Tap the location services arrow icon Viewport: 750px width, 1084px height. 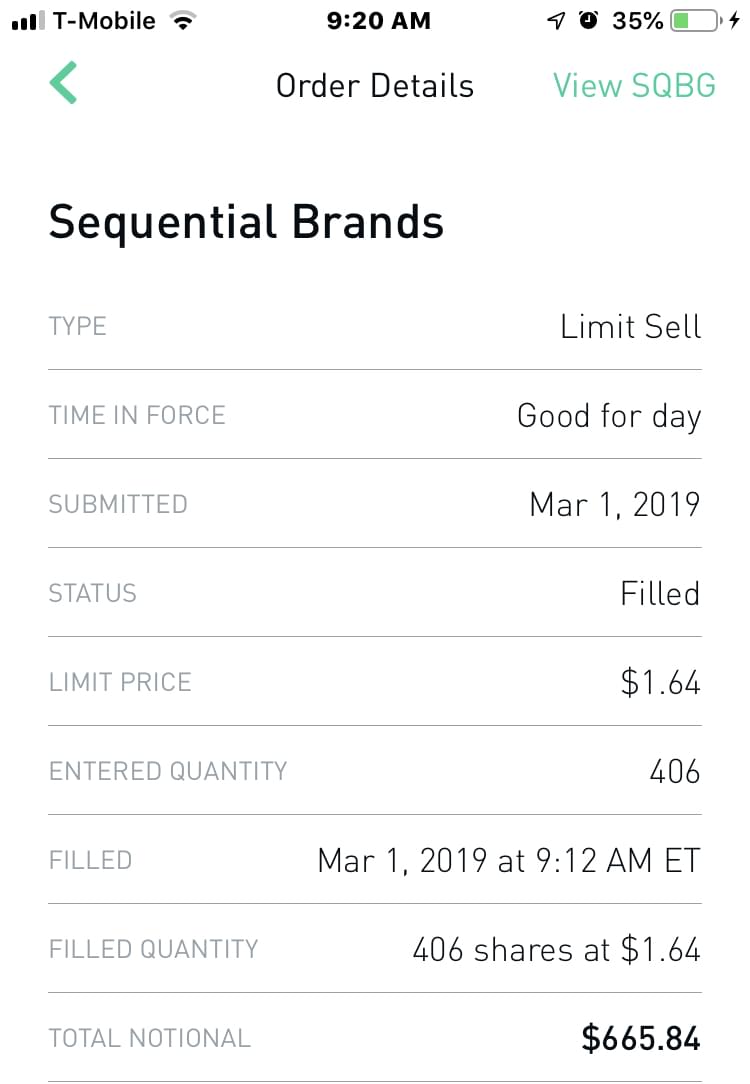point(556,21)
